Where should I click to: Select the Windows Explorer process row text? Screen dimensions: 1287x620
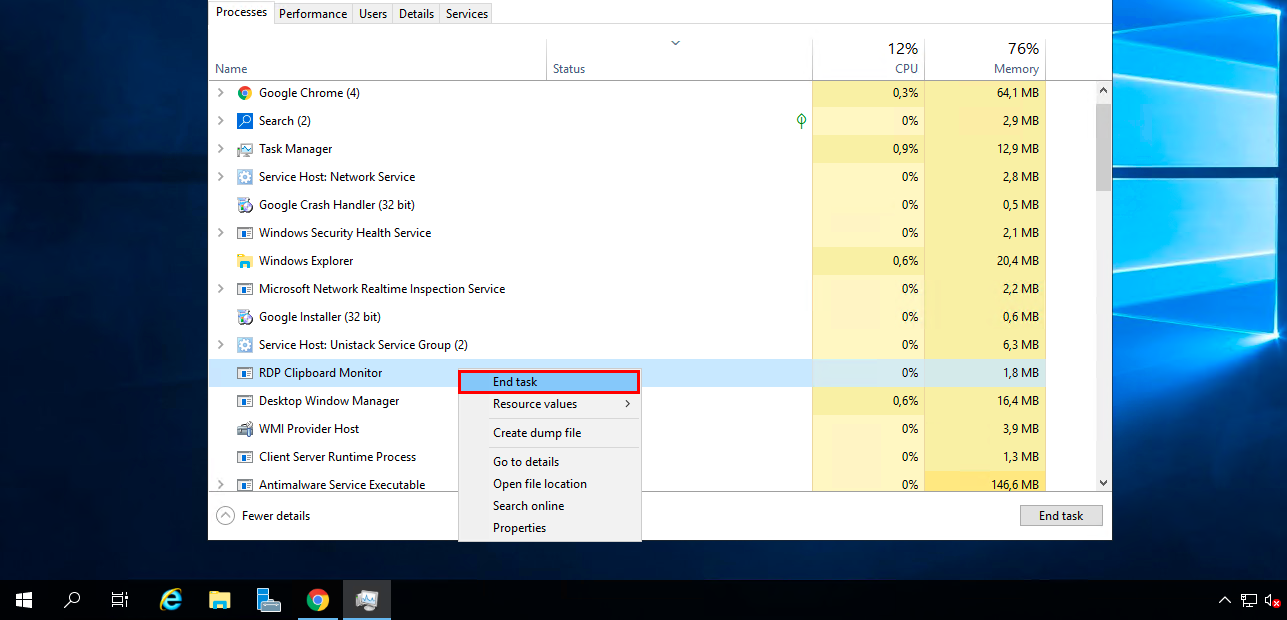306,261
